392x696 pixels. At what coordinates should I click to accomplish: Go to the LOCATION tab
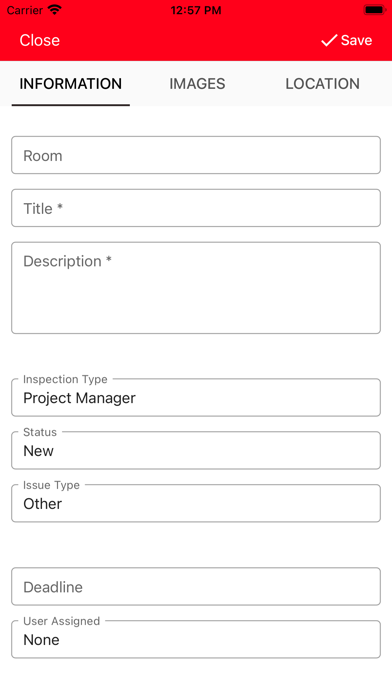[x=322, y=84]
